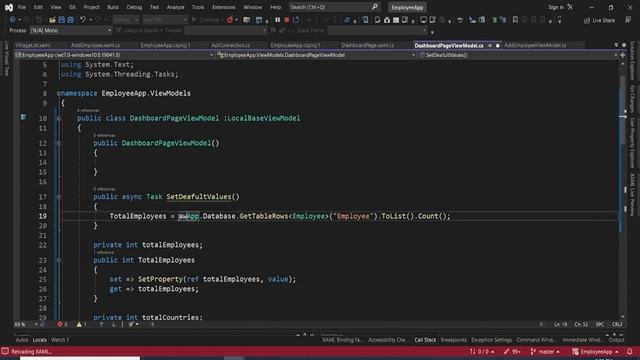
Task: Switch to the AddEmployeeViewModel.cs tab
Action: 535,45
